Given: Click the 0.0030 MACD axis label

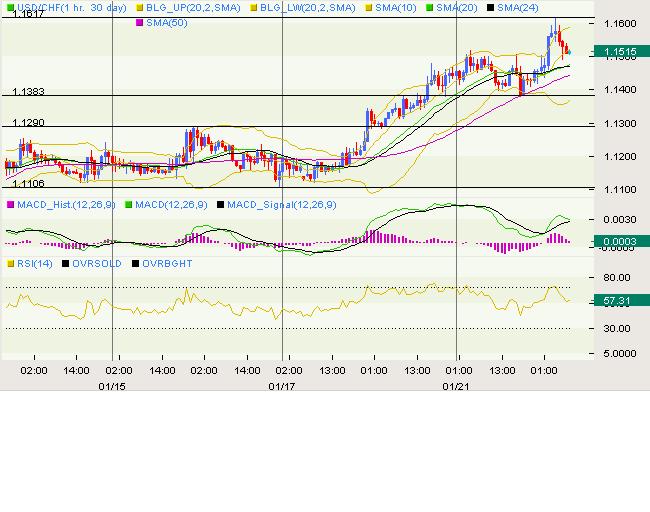Looking at the screenshot, I should tap(620, 220).
